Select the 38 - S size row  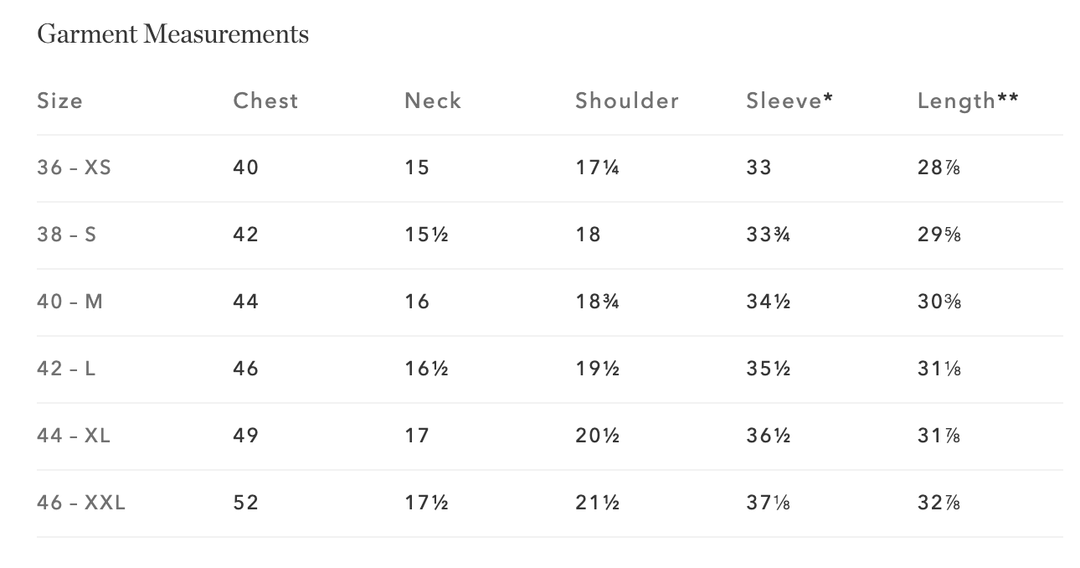pos(67,235)
